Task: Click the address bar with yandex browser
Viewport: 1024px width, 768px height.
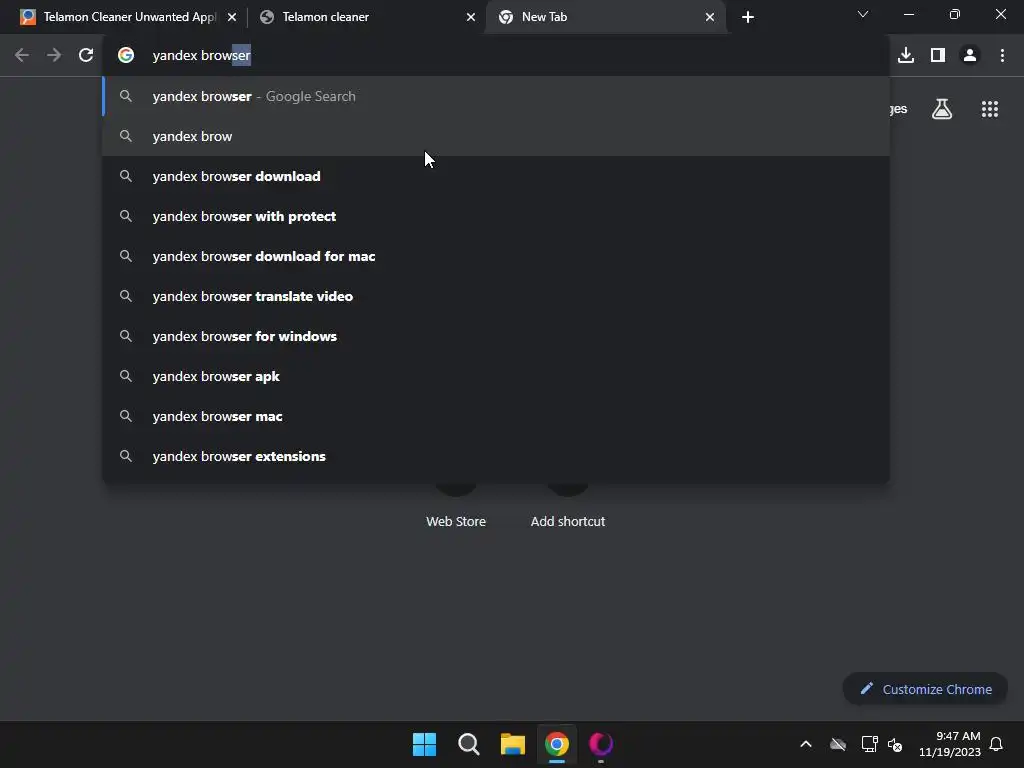Action: coord(496,56)
